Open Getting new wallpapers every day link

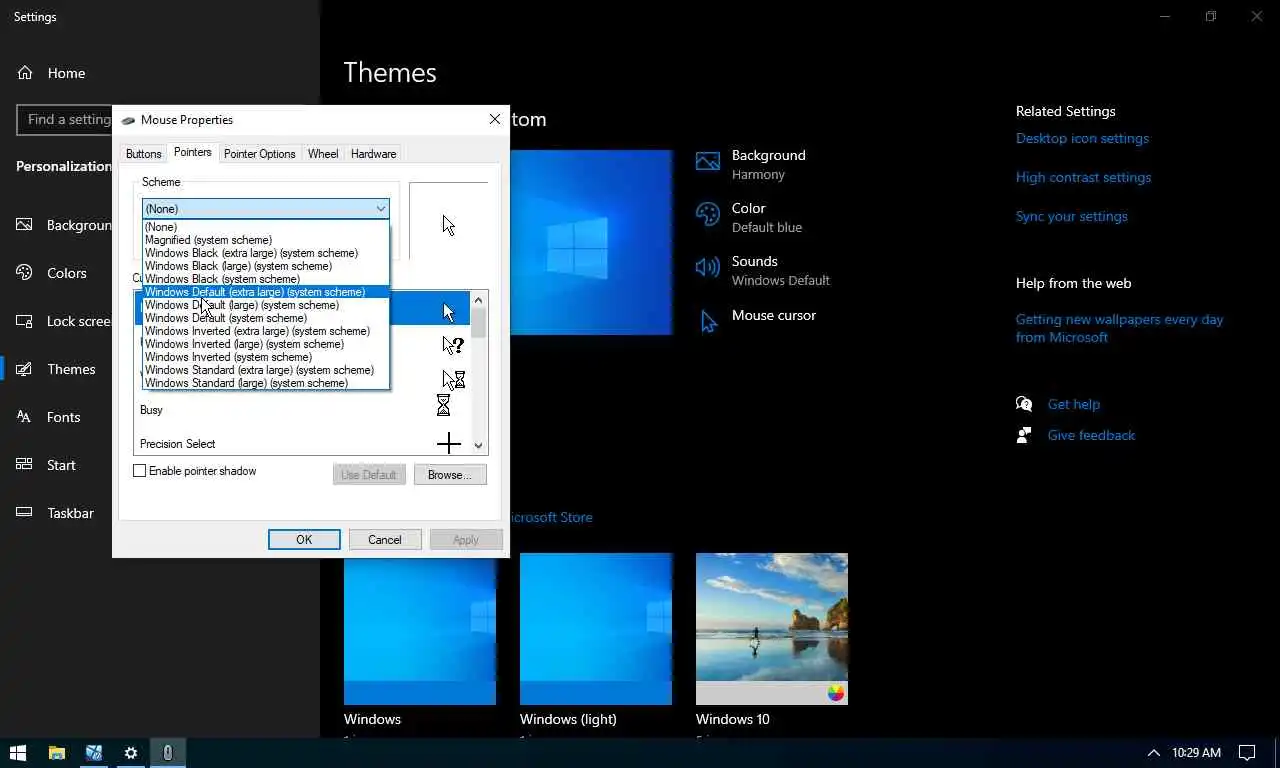coord(1119,328)
